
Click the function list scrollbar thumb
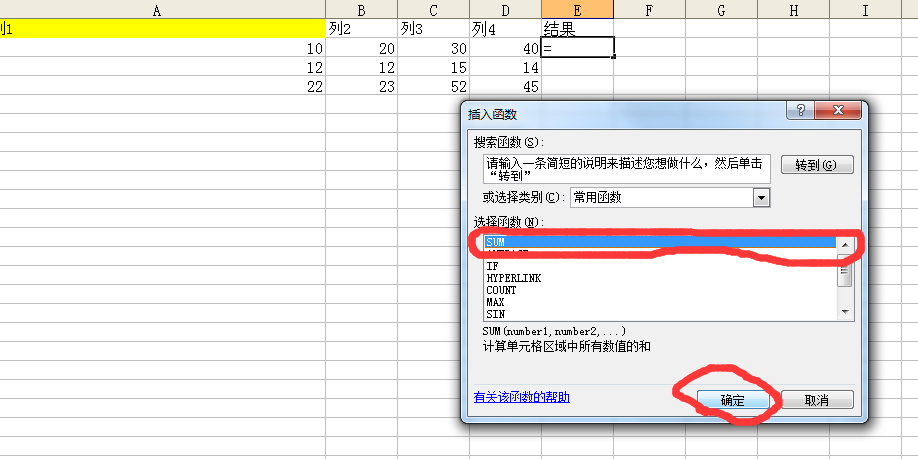[845, 272]
